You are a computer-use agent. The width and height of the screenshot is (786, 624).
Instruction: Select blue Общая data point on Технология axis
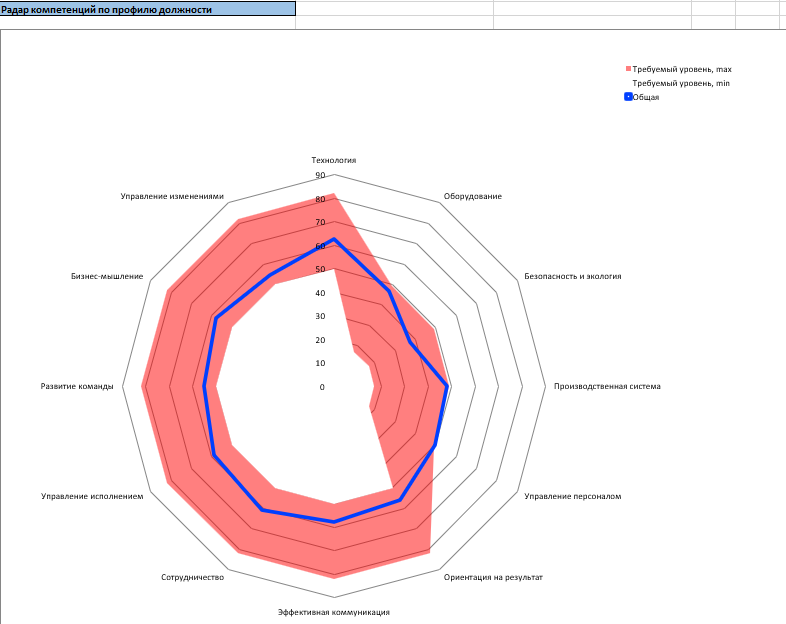click(334, 240)
